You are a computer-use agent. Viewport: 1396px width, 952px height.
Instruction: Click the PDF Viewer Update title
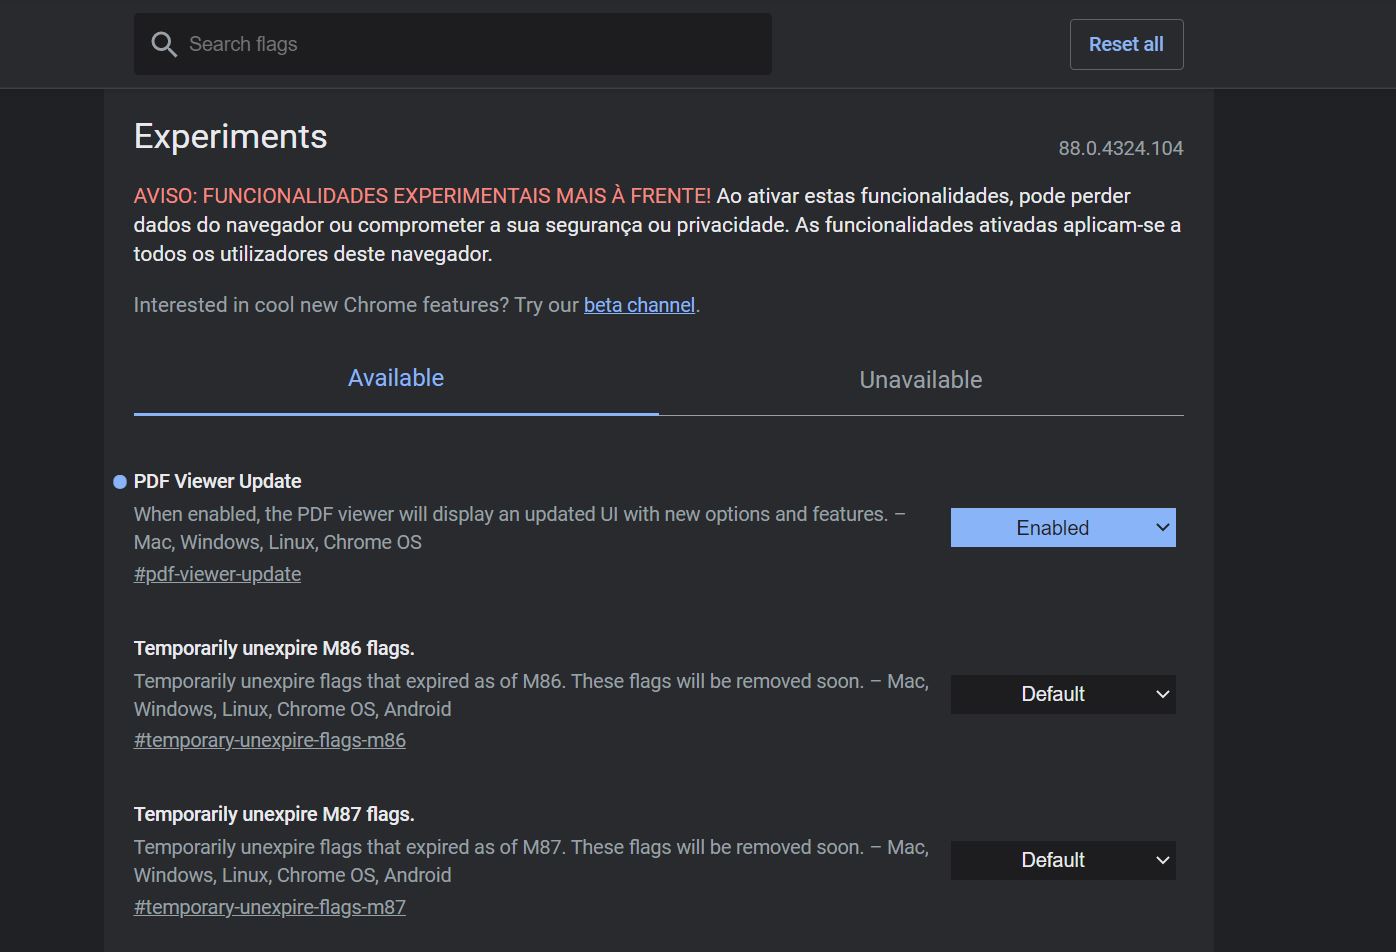[217, 481]
